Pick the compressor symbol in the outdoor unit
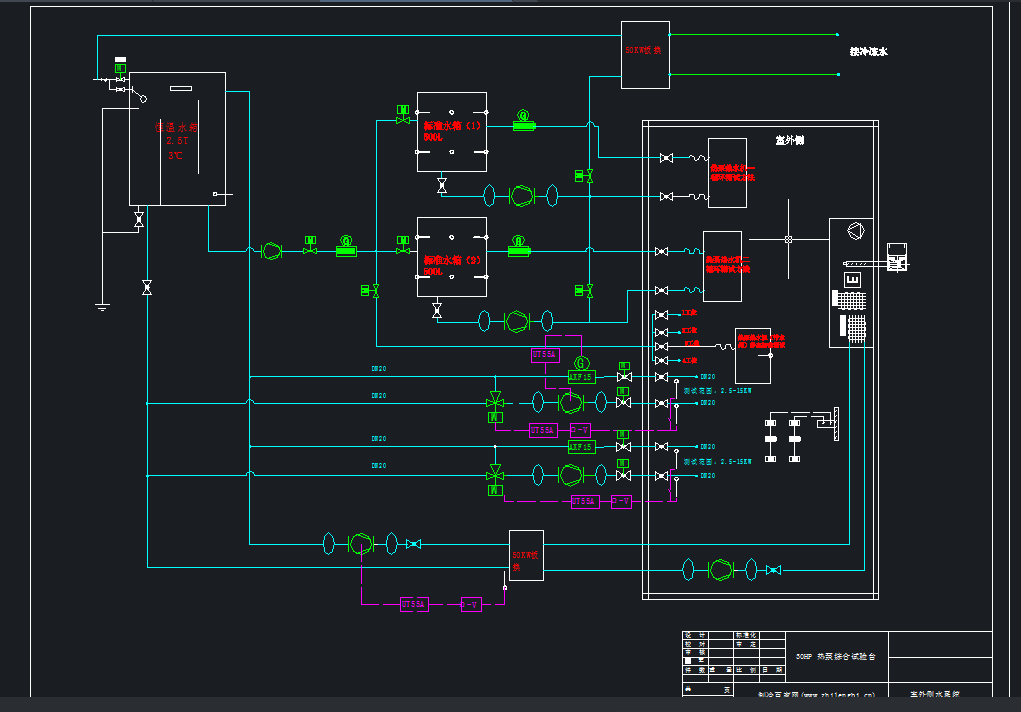 click(x=856, y=231)
